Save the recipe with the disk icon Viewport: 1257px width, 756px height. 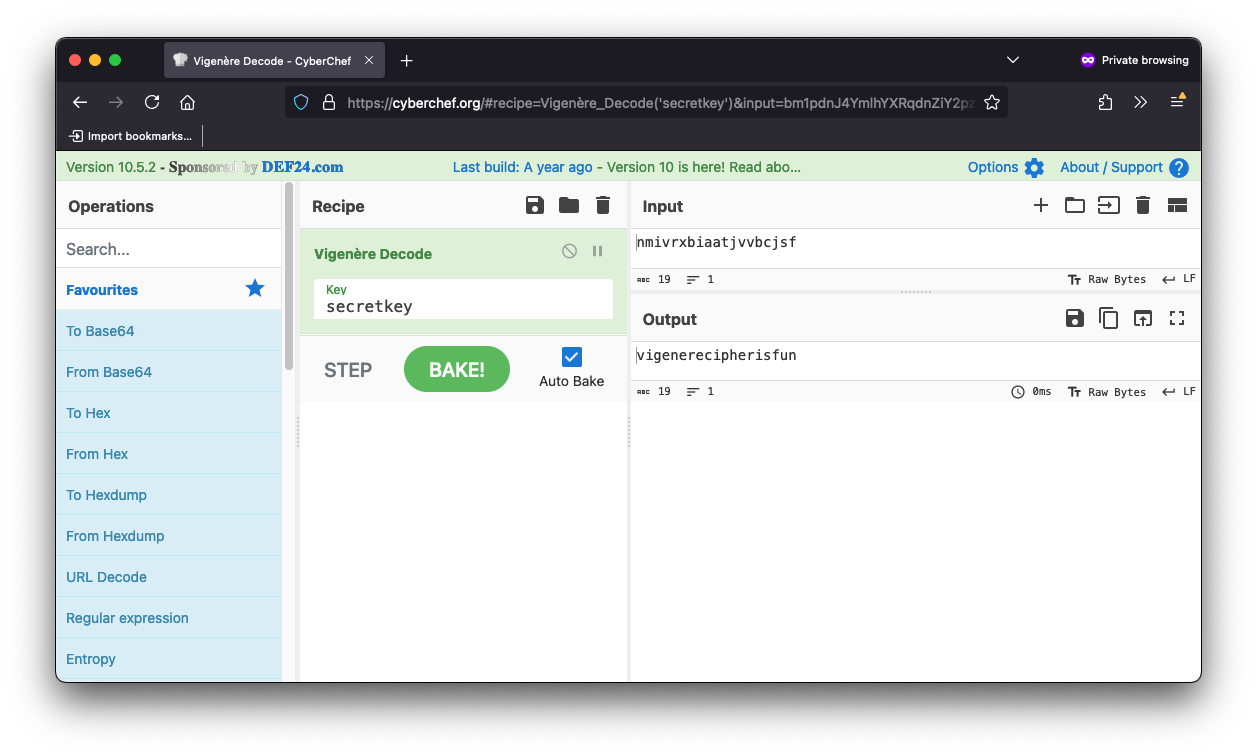pyautogui.click(x=535, y=206)
